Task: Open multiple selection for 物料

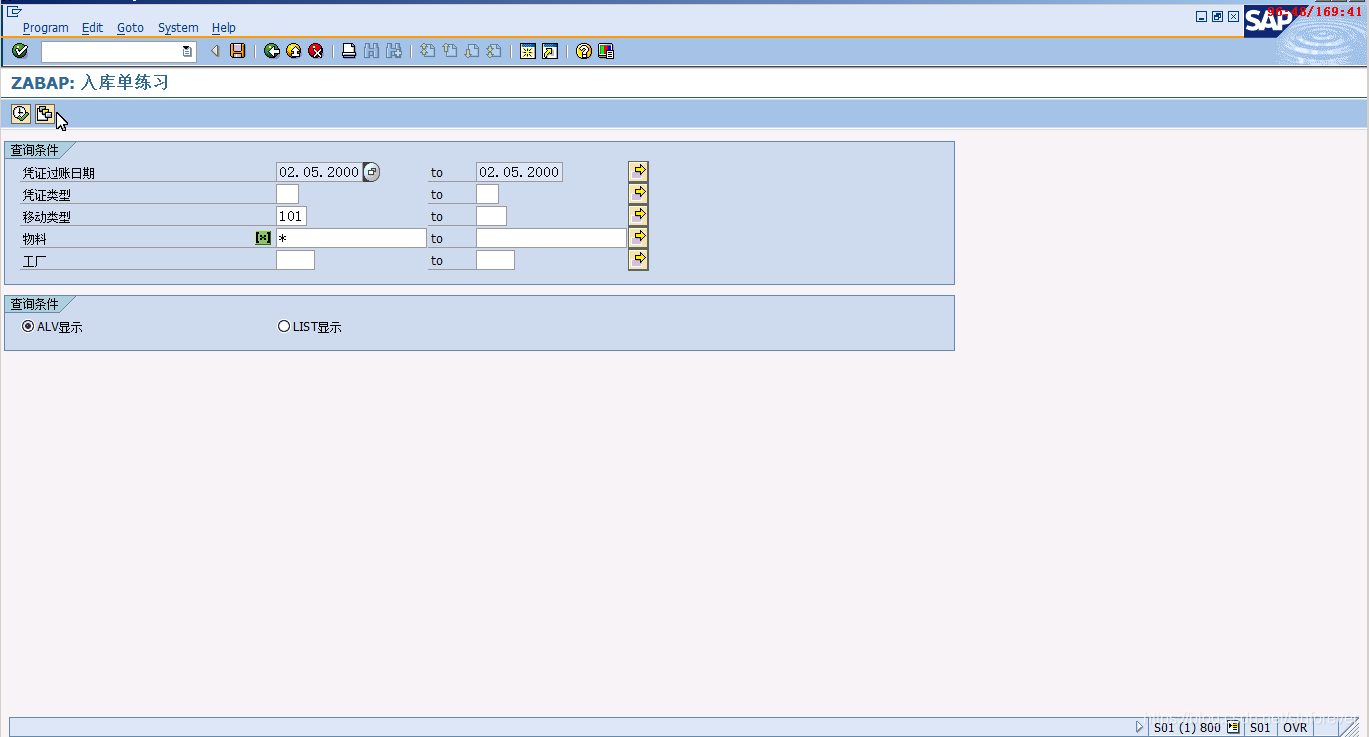Action: 638,237
